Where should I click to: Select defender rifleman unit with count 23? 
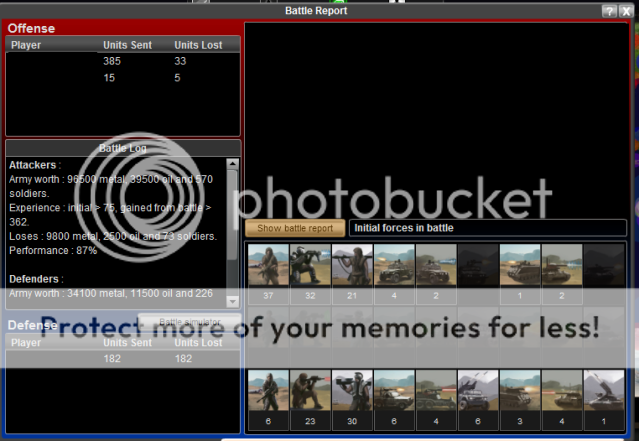click(x=310, y=400)
